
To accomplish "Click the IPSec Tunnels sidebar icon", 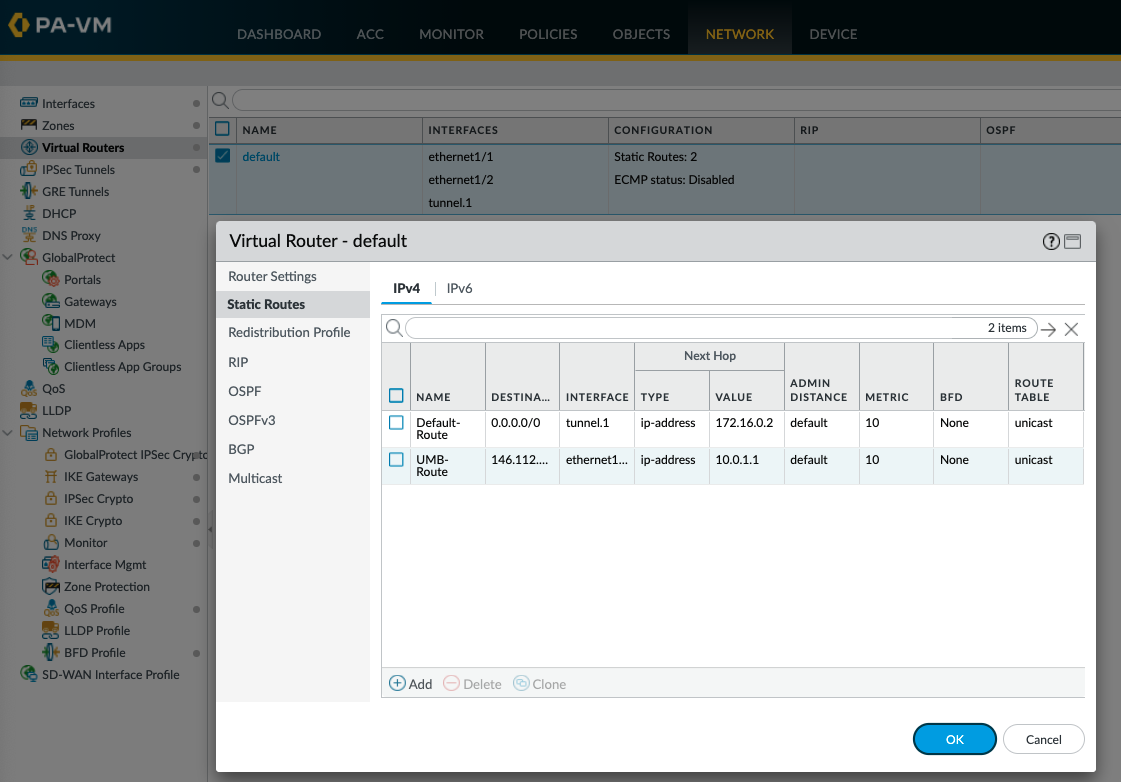I will [29, 169].
